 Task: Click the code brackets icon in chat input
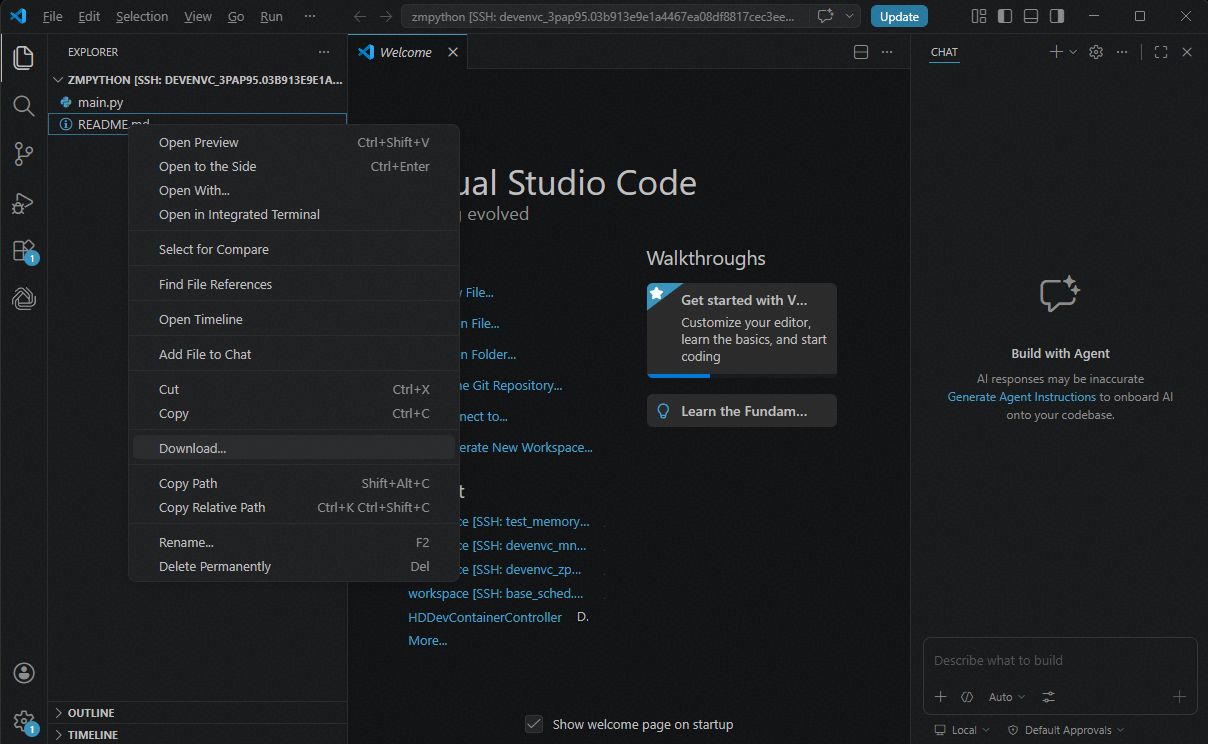967,697
